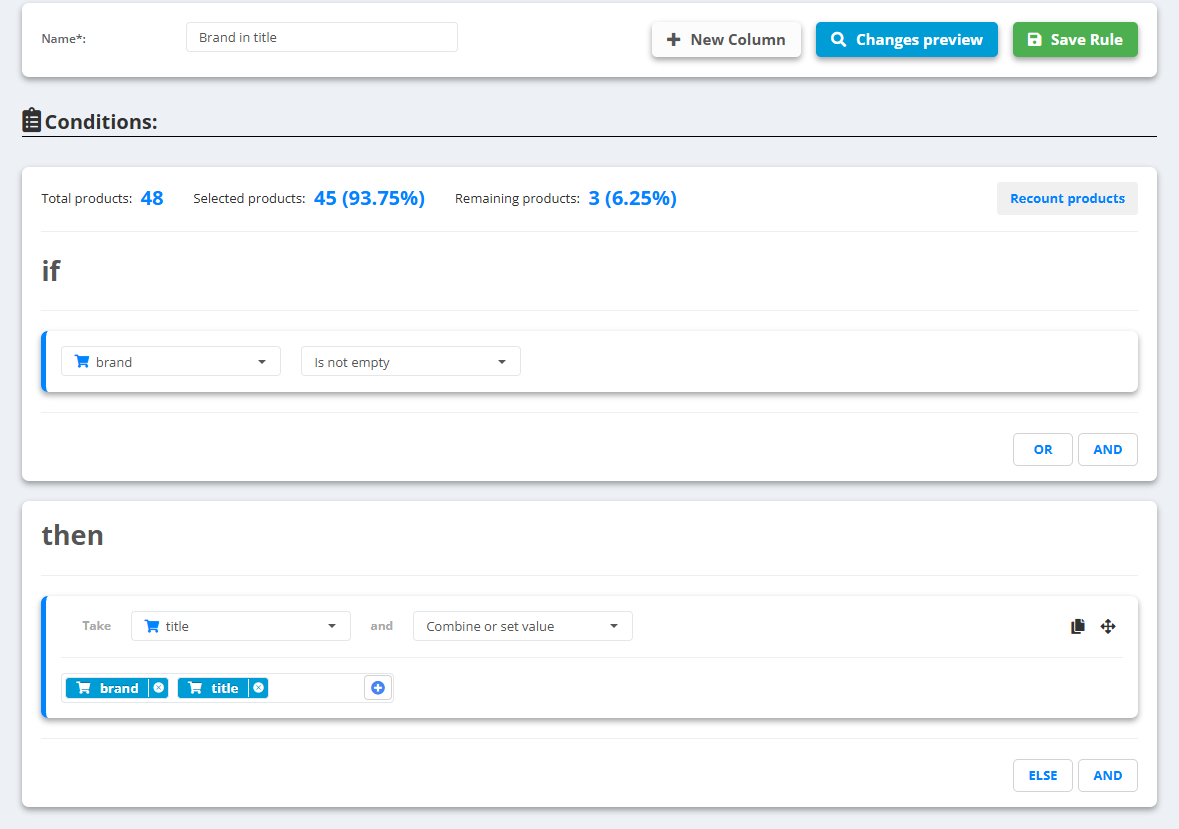This screenshot has height=829, width=1179.
Task: Open the brand field dropdown in the if condition
Action: [171, 362]
